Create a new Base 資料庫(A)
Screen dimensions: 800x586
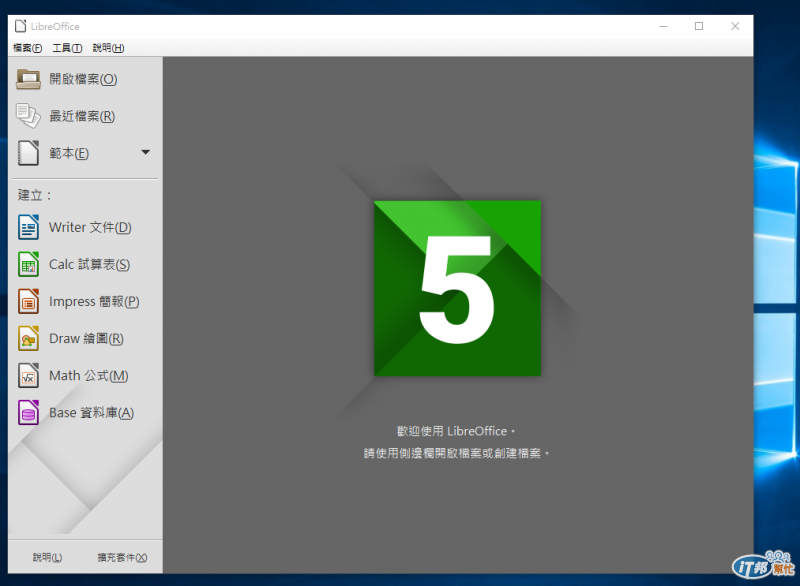92,413
